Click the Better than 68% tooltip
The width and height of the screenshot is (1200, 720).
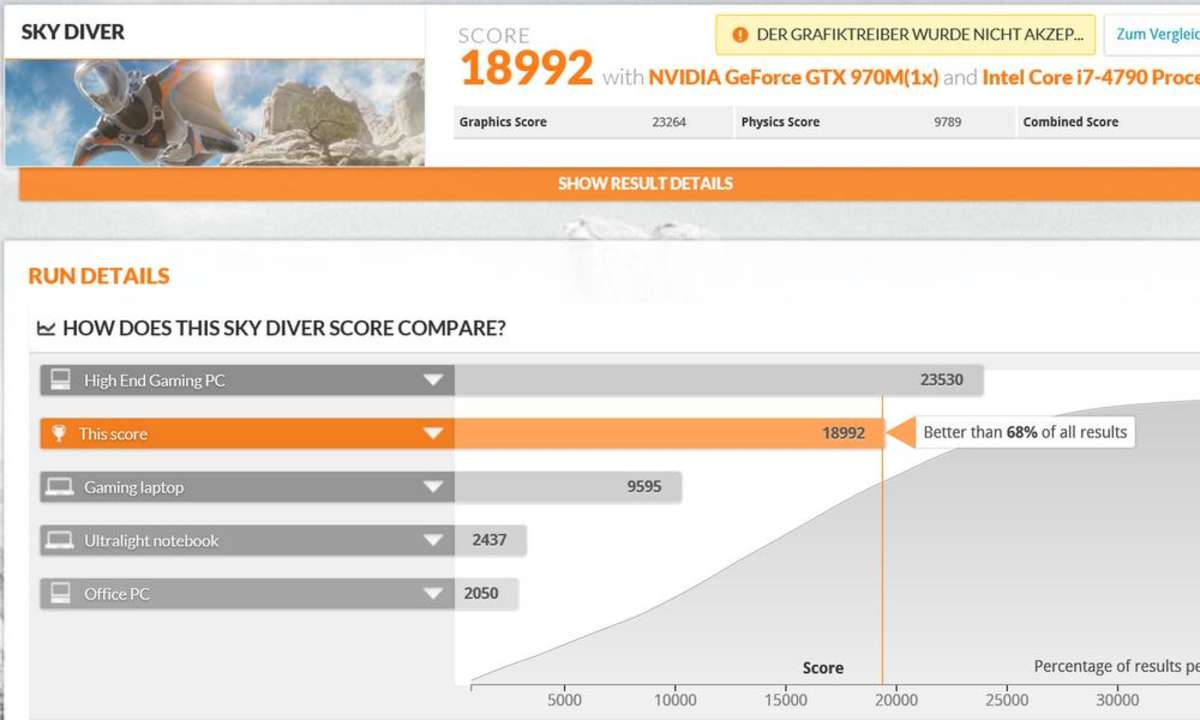tap(1025, 432)
